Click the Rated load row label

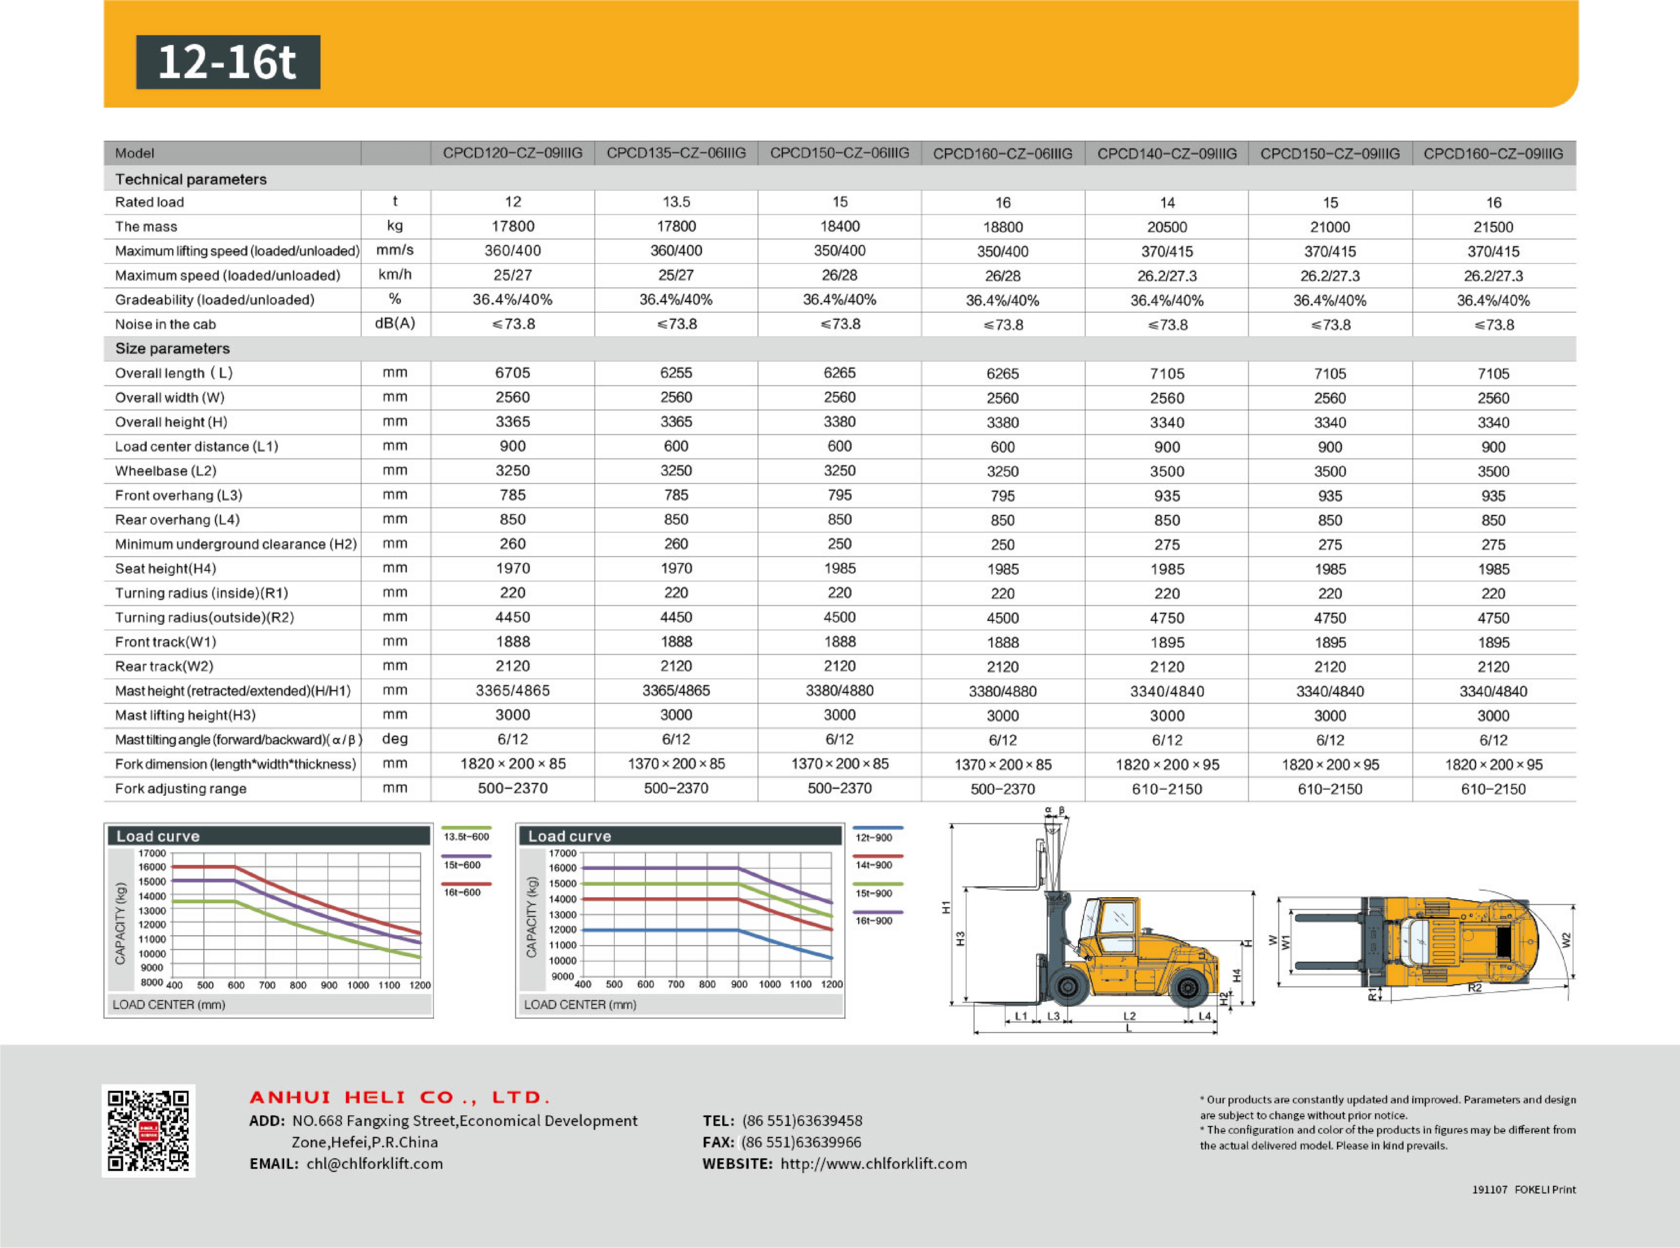click(149, 202)
